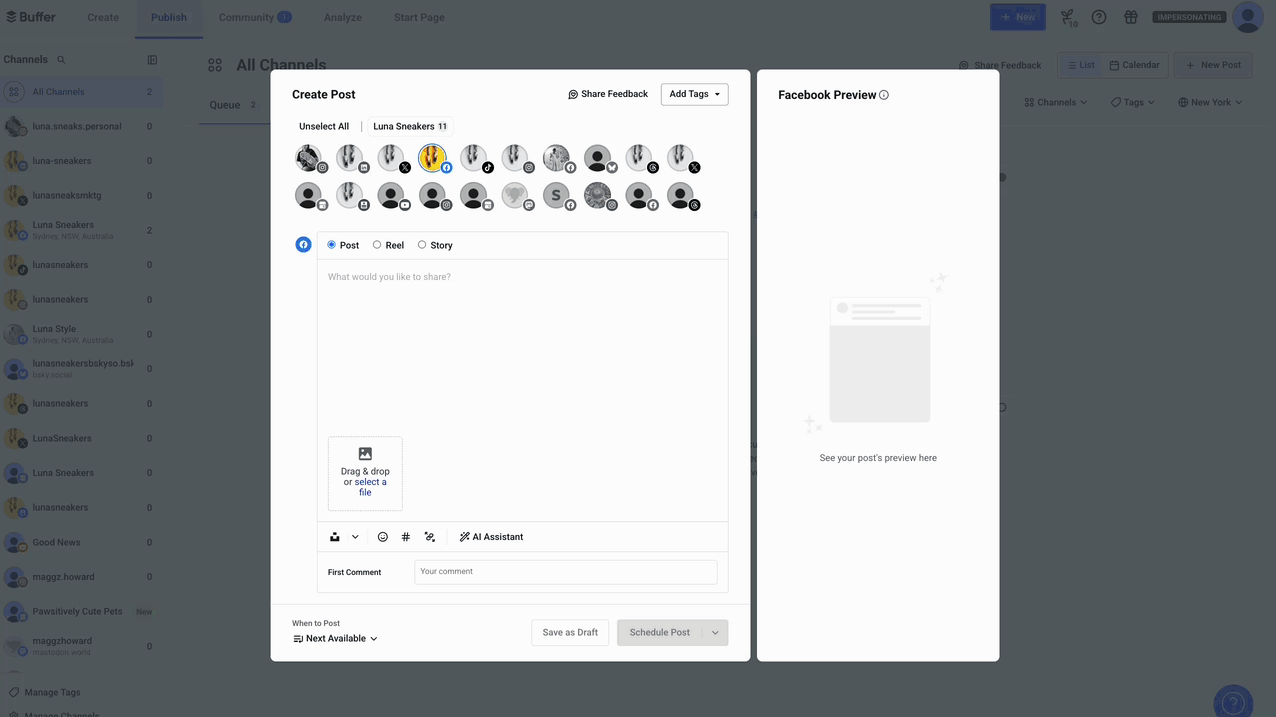Select the LinkedIn sneaker channel avatar
Viewport: 1276px width, 717px height.
pyautogui.click(x=349, y=158)
